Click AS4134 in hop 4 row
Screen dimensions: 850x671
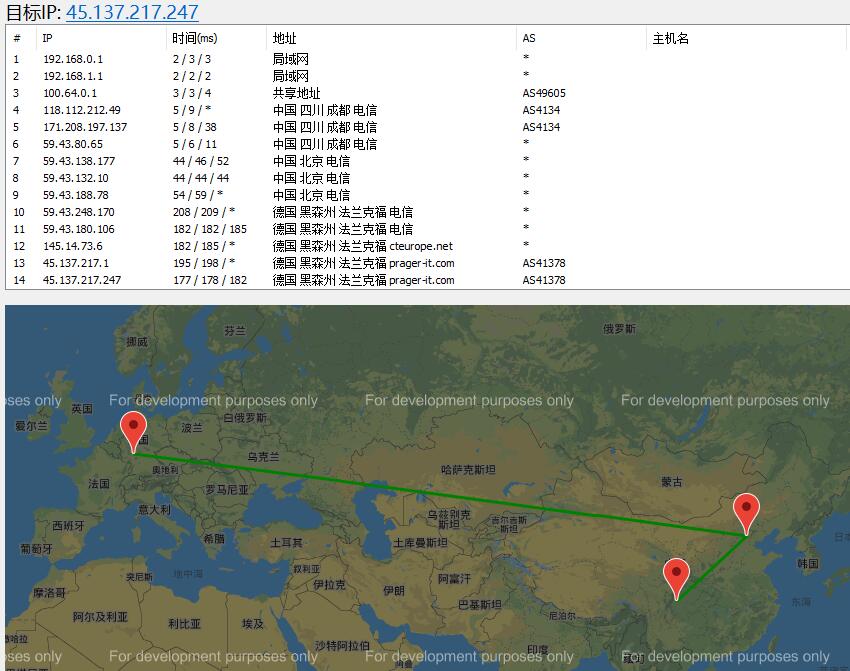tap(541, 110)
